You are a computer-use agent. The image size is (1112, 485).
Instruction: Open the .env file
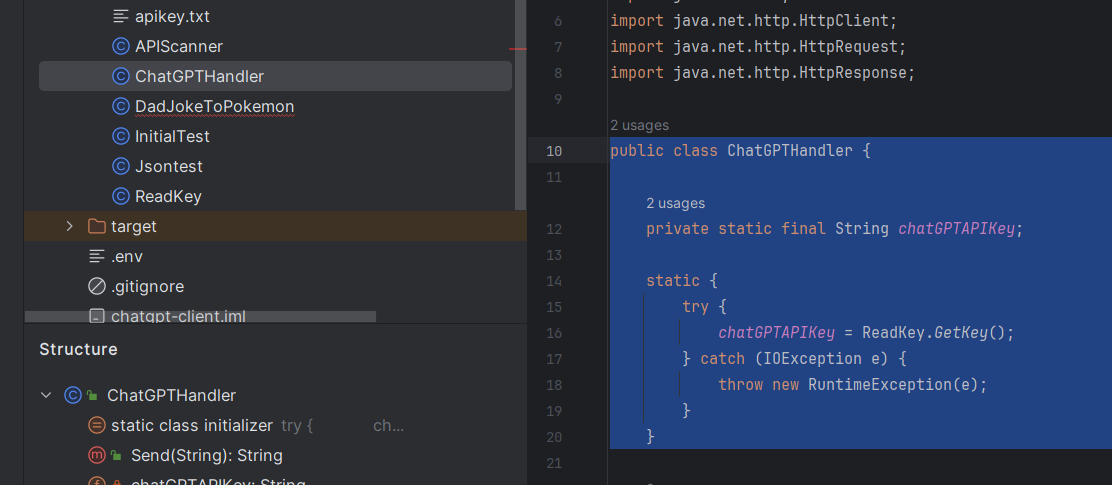[x=127, y=257]
